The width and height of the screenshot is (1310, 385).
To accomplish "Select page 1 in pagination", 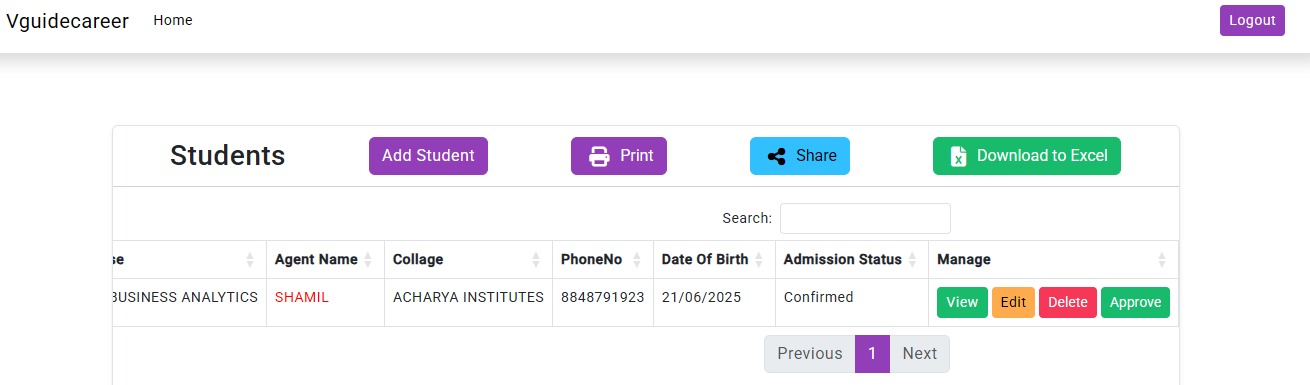I will coord(872,354).
